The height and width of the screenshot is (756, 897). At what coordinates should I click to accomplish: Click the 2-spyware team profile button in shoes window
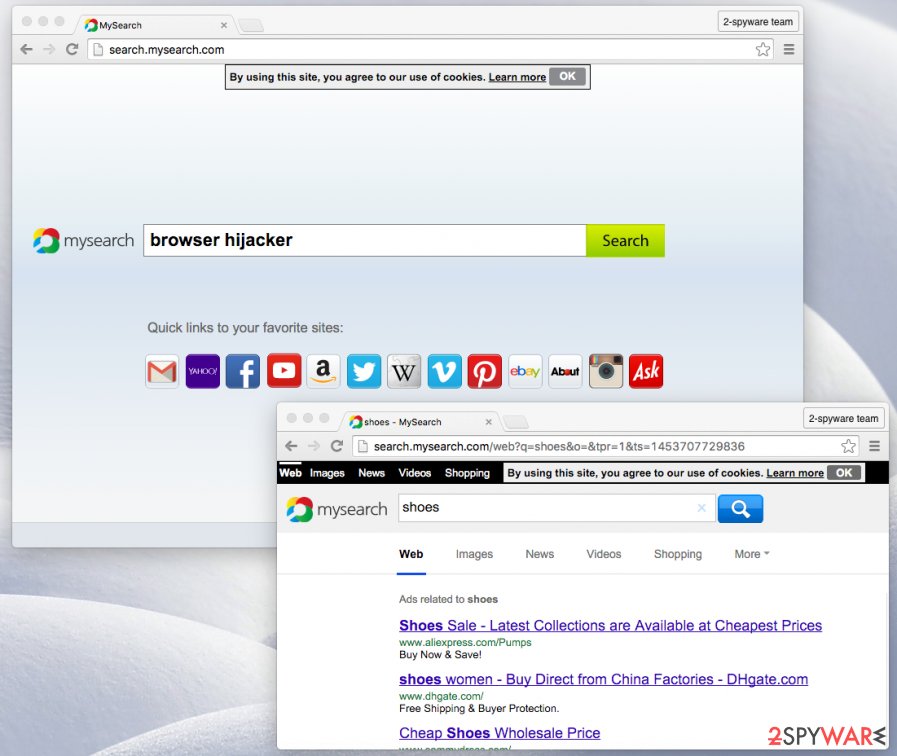click(843, 419)
